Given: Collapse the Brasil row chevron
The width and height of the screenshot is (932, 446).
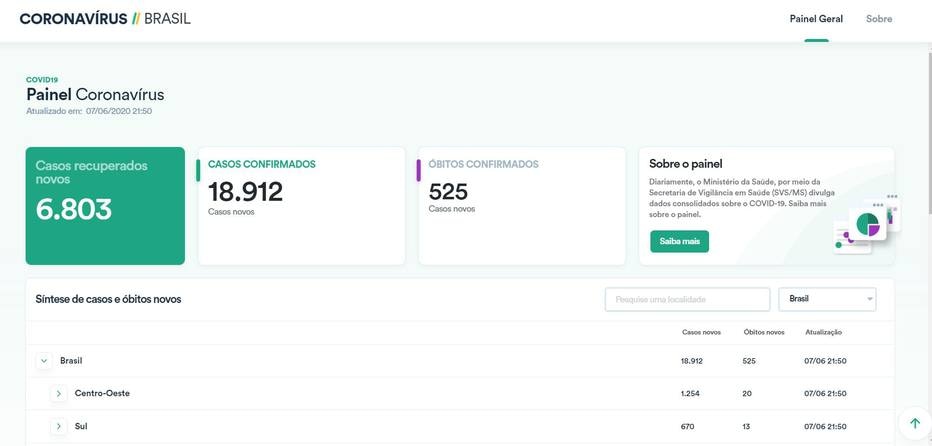Looking at the screenshot, I should click(x=44, y=361).
